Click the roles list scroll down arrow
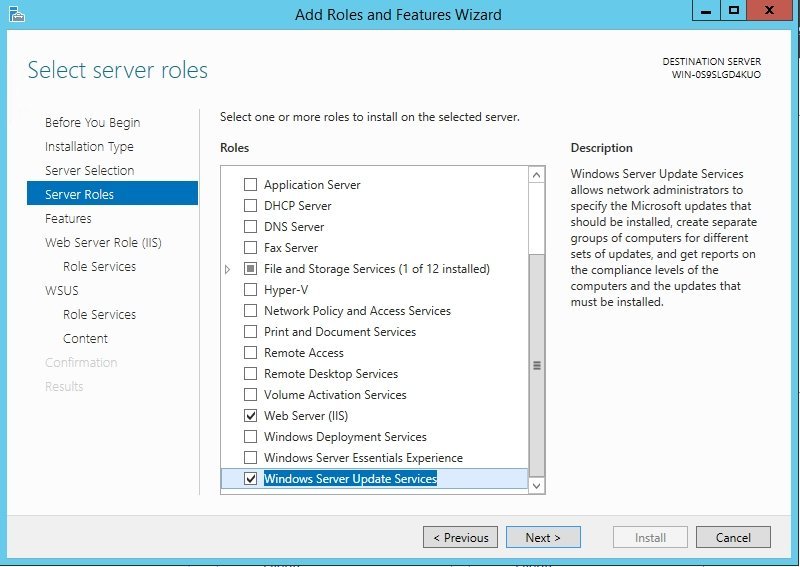The width and height of the screenshot is (800, 567). click(x=536, y=485)
